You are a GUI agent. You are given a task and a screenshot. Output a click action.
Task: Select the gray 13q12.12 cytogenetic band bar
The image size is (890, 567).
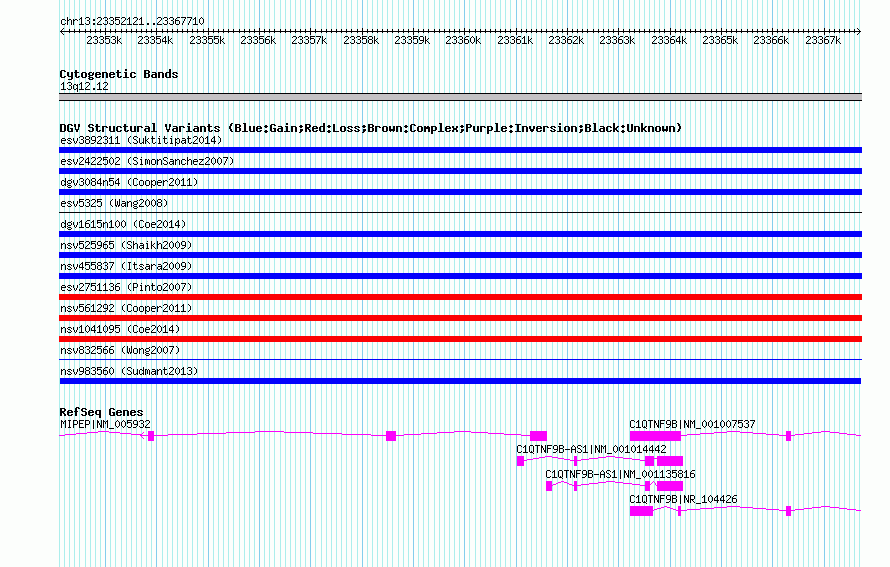tap(460, 97)
